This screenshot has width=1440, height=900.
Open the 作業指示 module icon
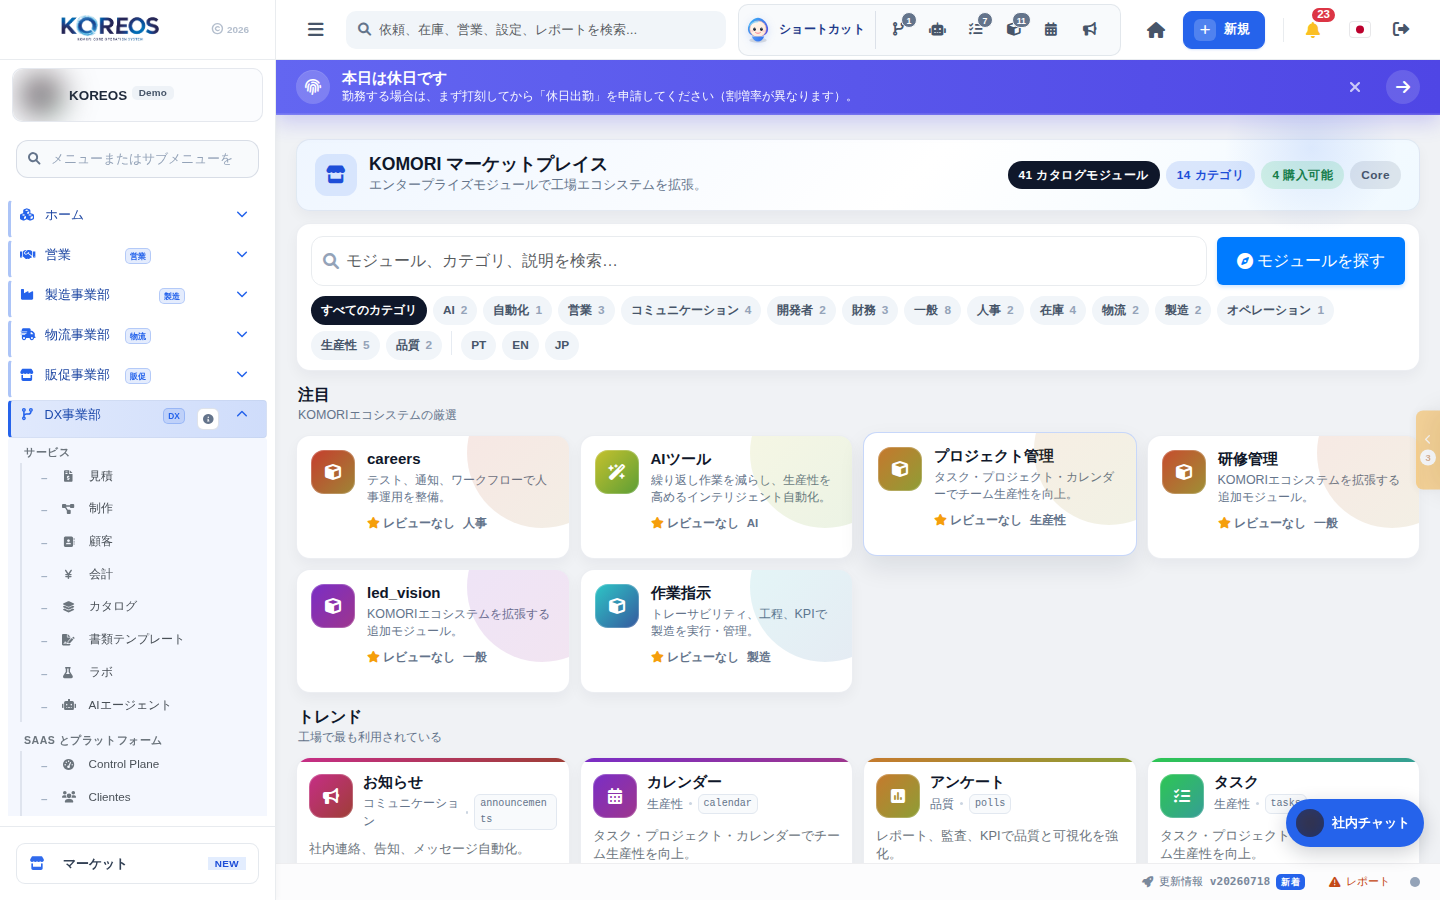(x=617, y=606)
